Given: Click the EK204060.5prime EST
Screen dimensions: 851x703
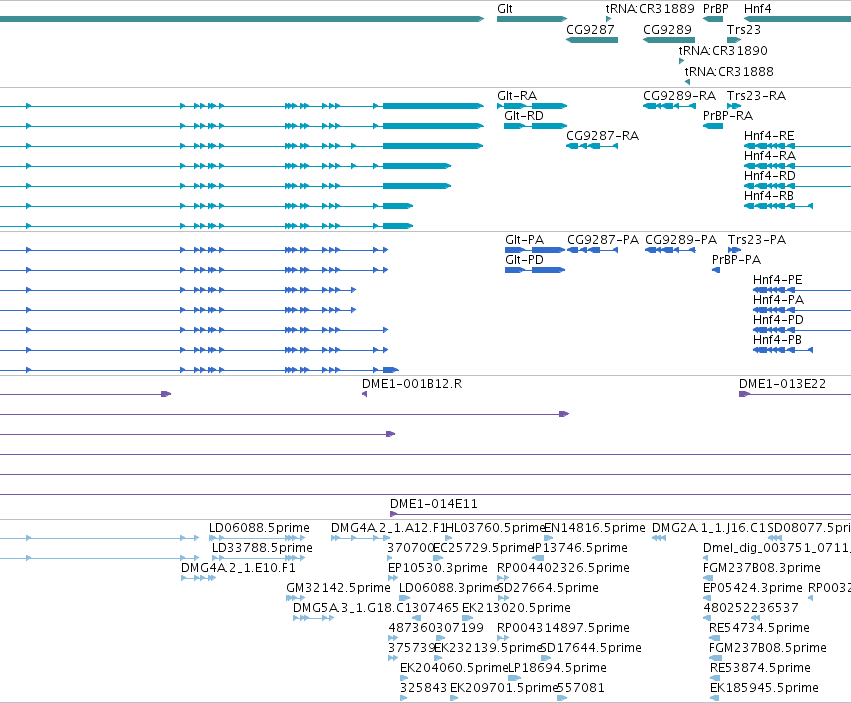Looking at the screenshot, I should coord(404,677).
